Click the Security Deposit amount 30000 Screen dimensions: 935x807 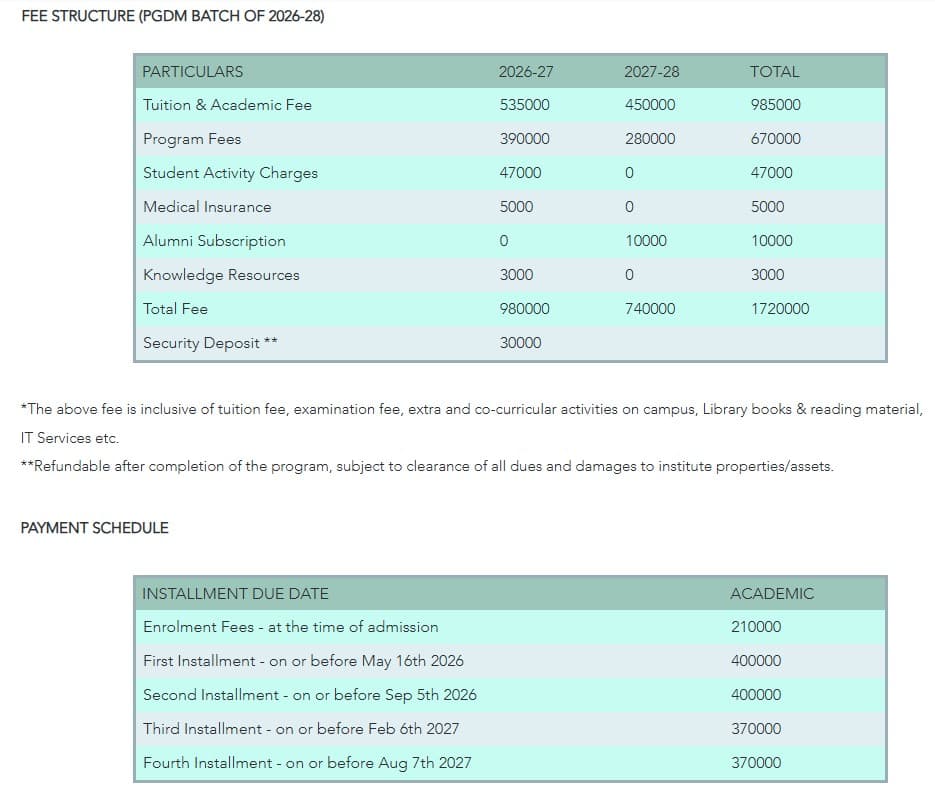(x=520, y=343)
